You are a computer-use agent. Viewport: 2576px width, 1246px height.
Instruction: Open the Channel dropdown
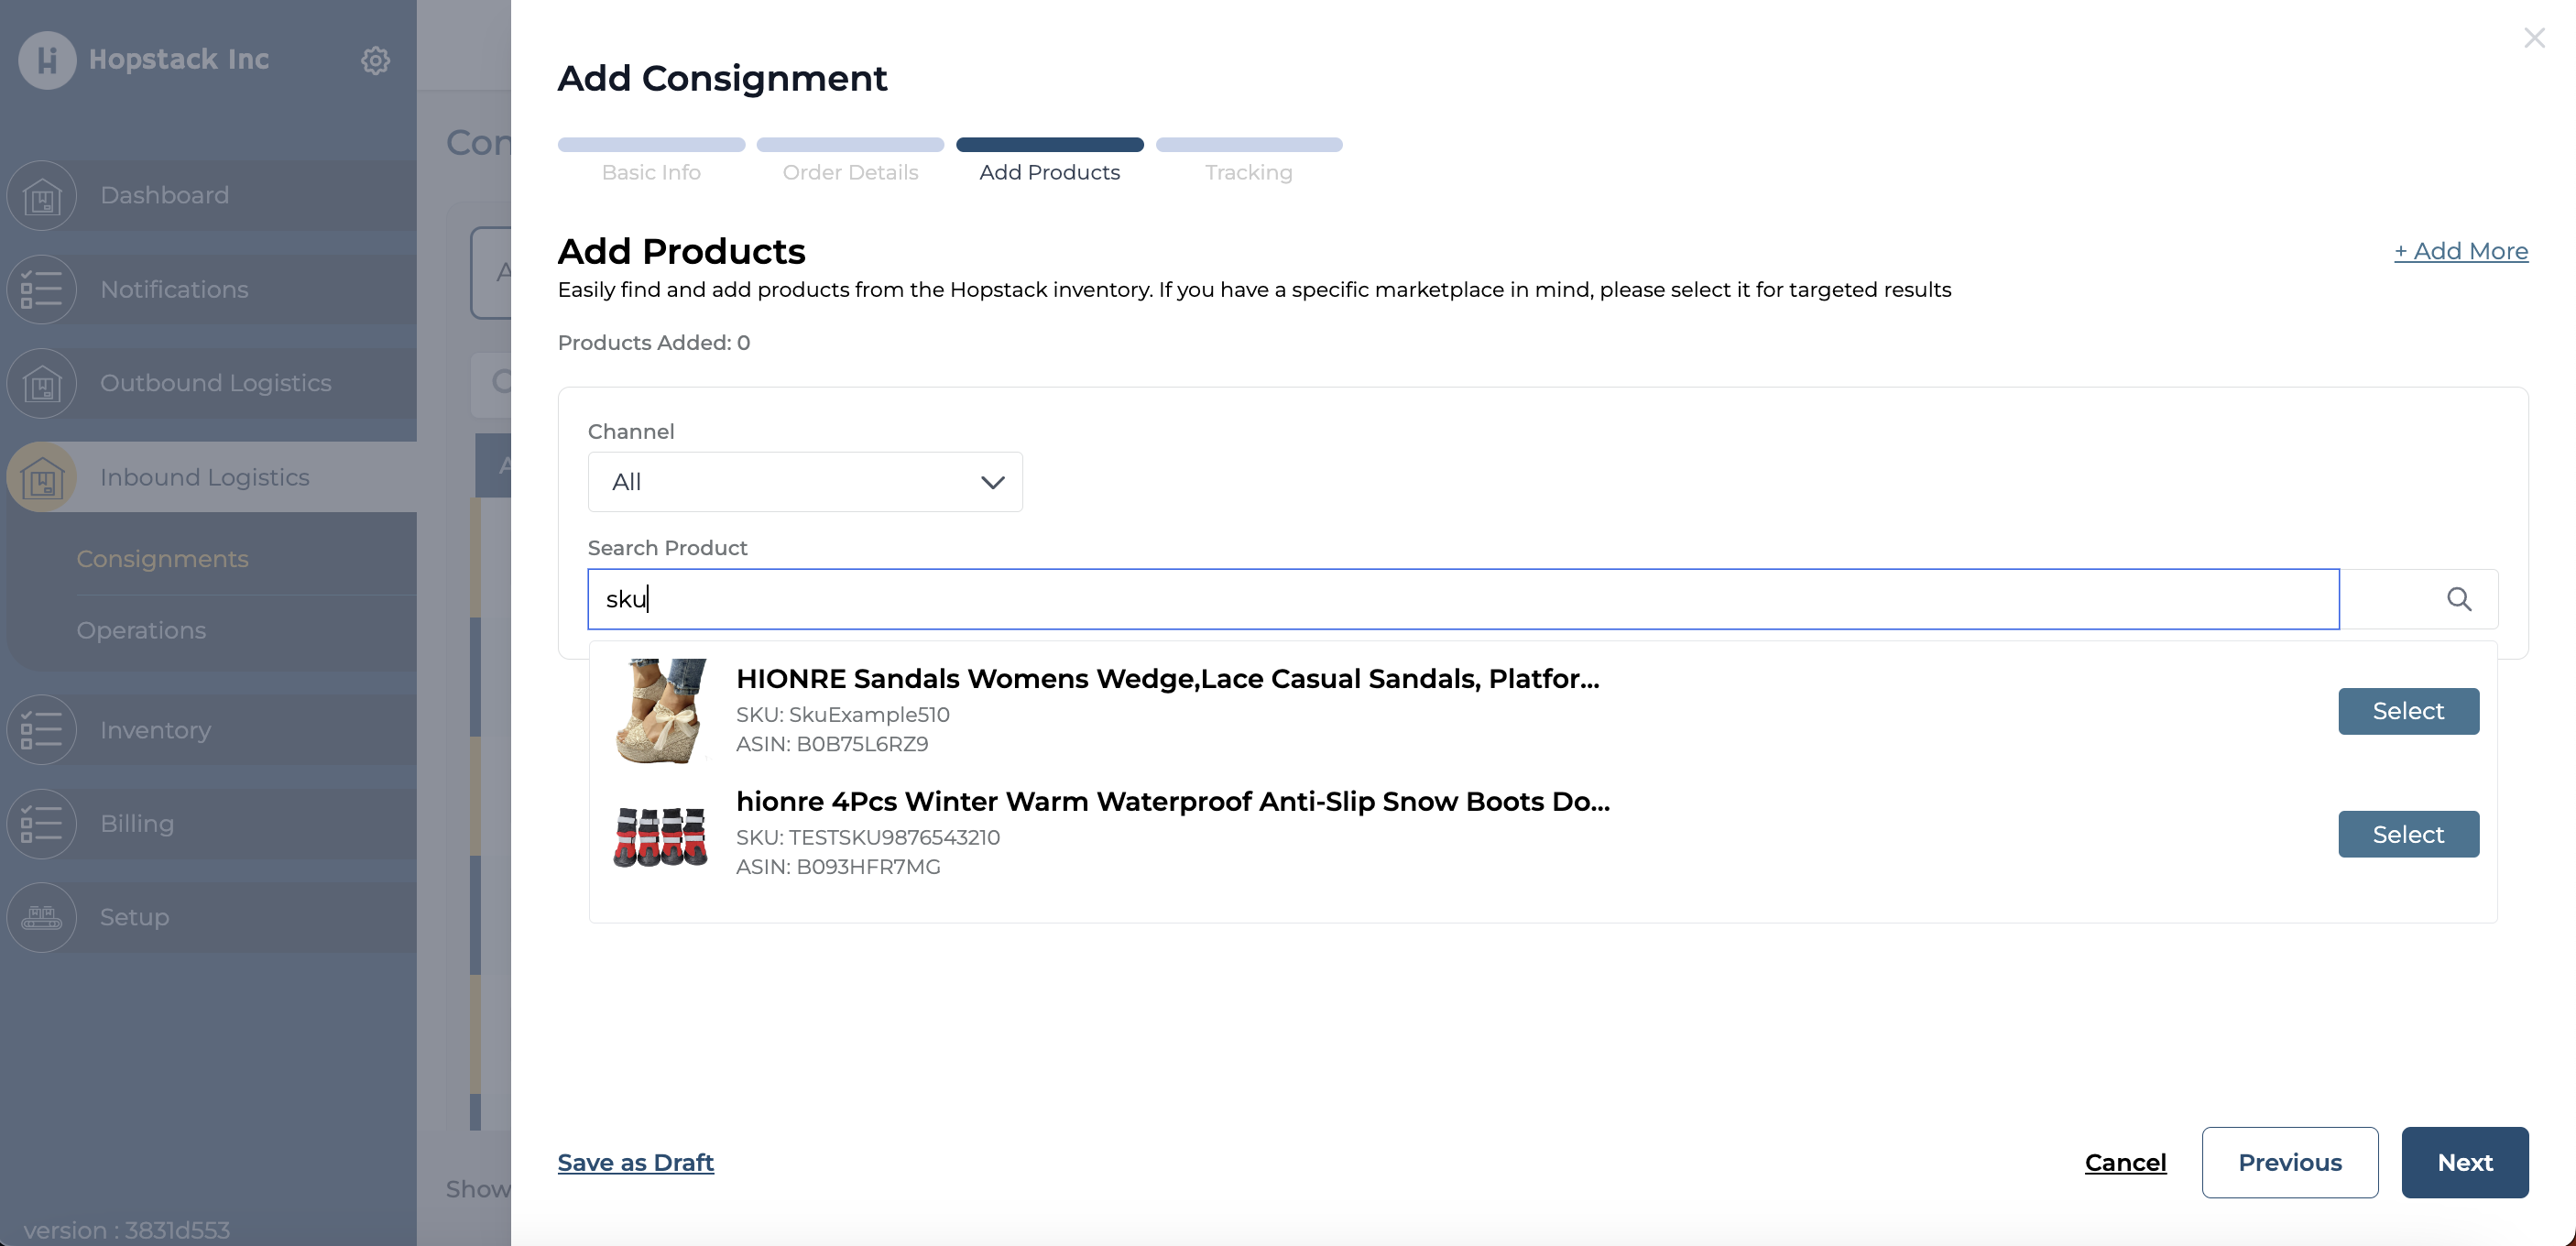[x=805, y=482]
